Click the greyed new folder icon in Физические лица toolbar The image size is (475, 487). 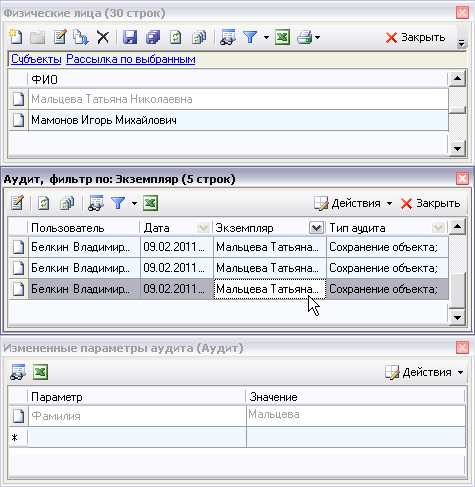[38, 37]
